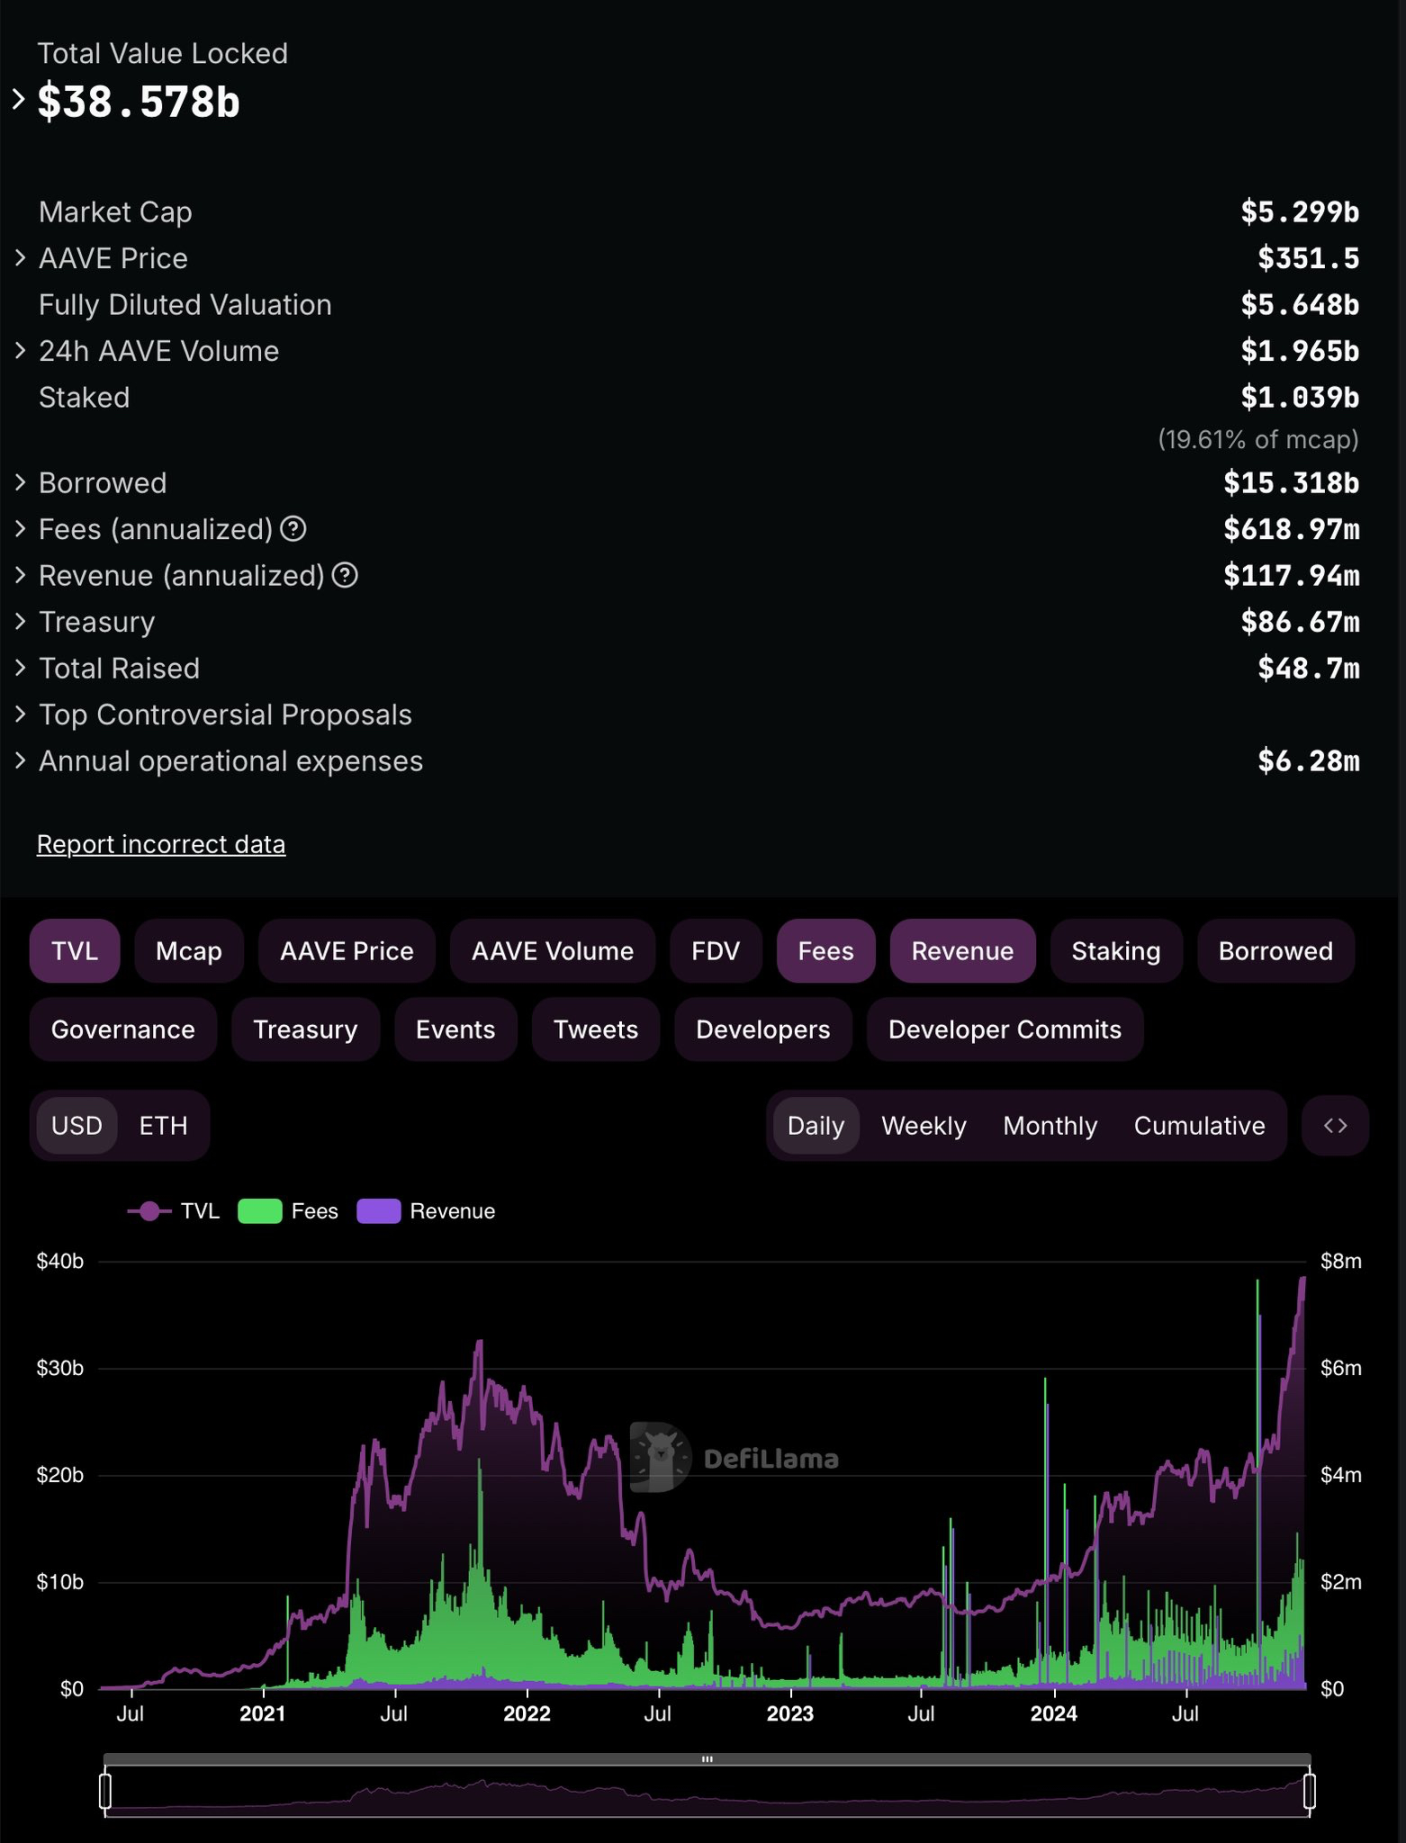Toggle the Borrowed chart metric
This screenshot has height=1843, width=1406.
[x=1275, y=951]
